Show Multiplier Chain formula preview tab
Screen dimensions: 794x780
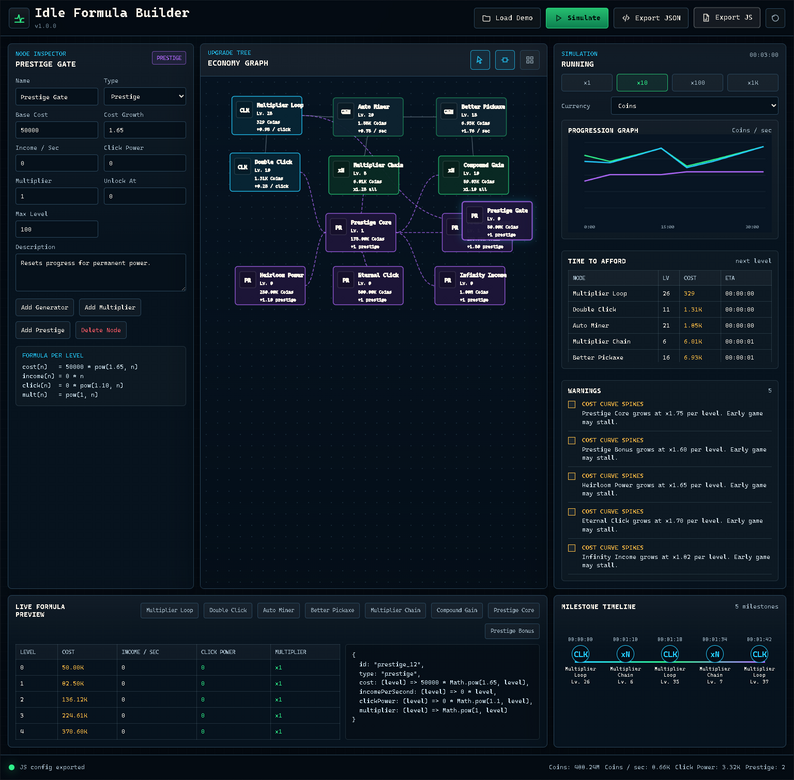(395, 610)
